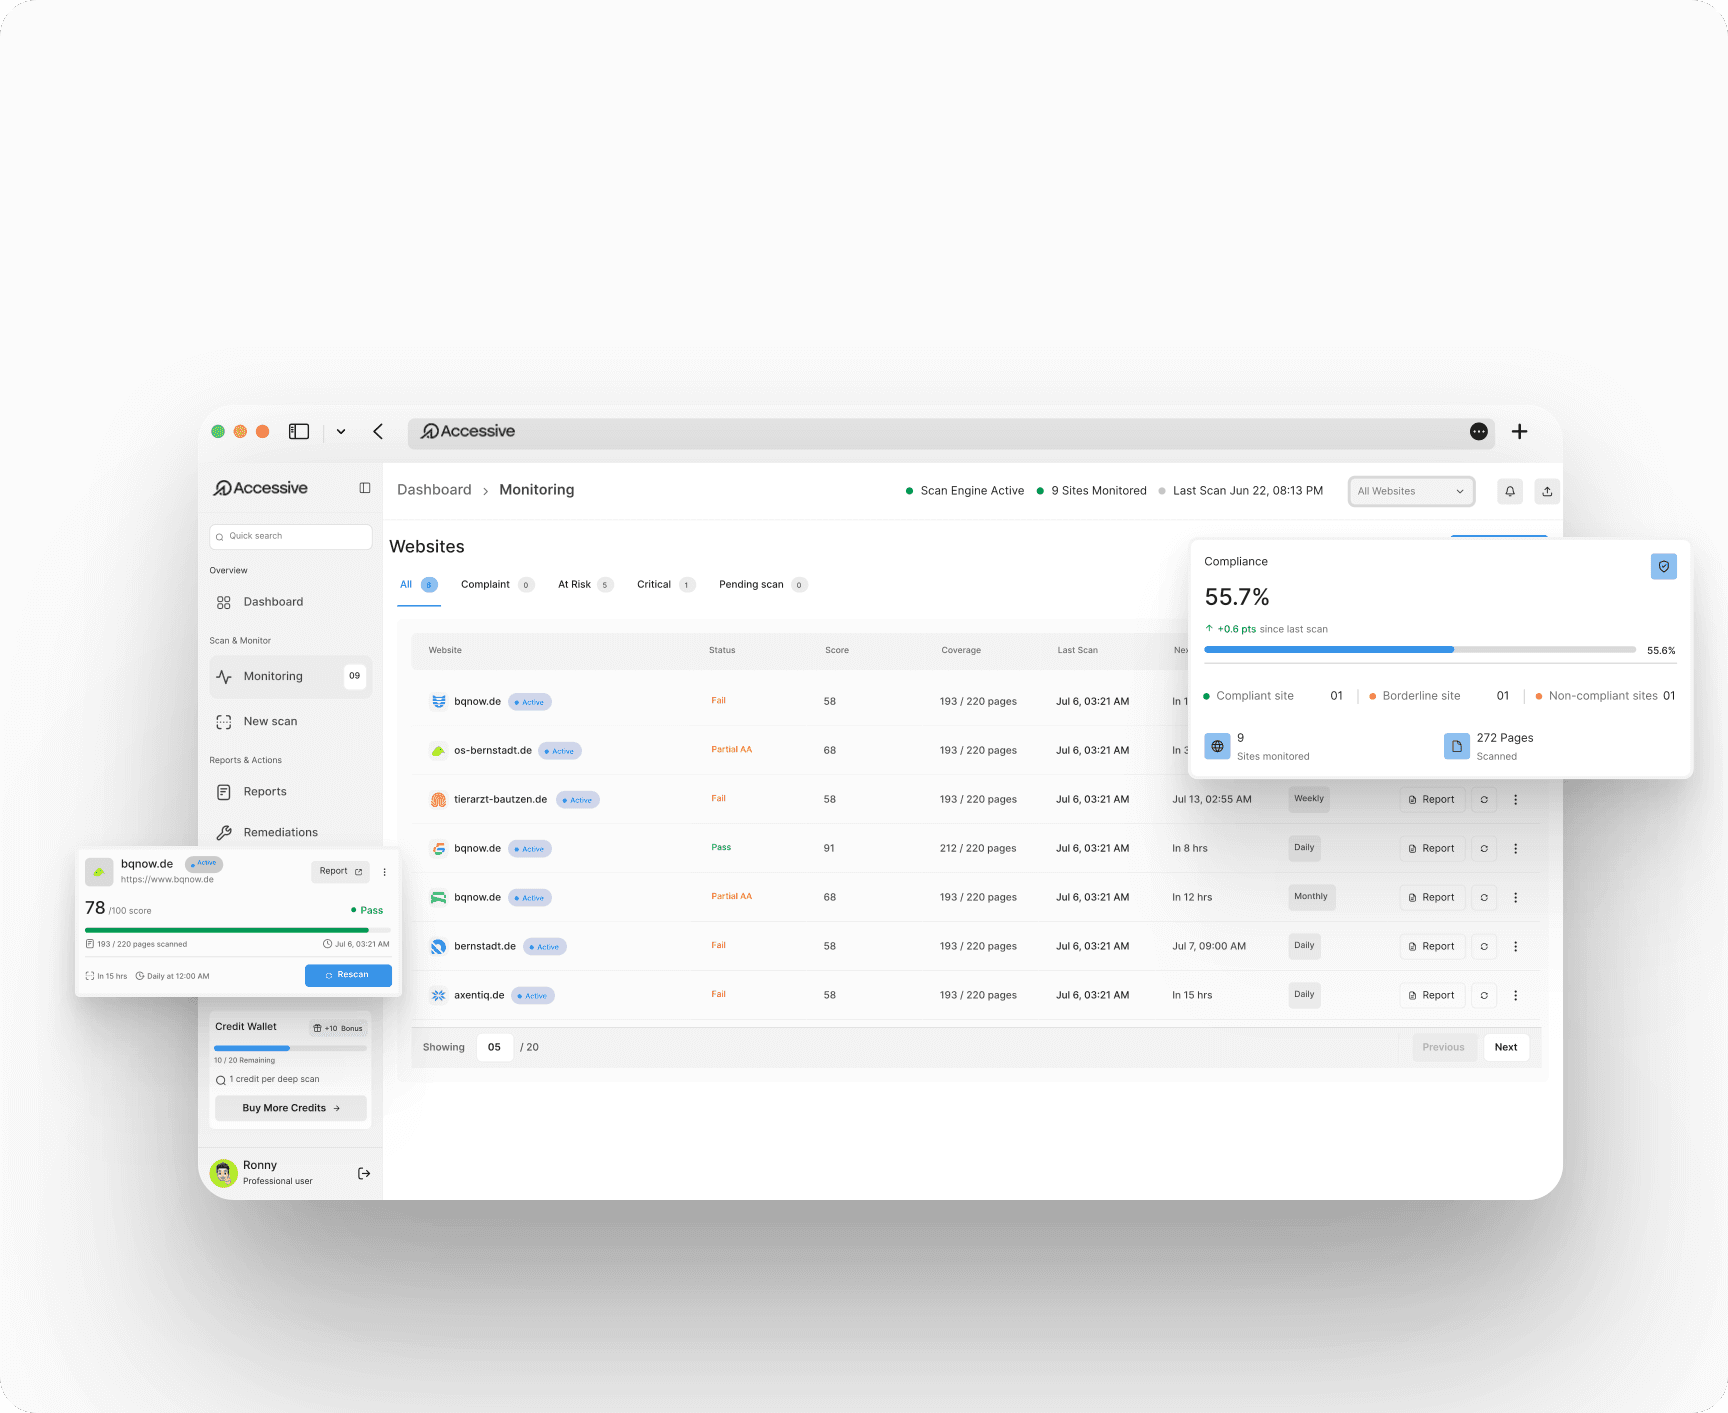Open more options for axentiq.de row
1728x1413 pixels.
[x=1516, y=995]
